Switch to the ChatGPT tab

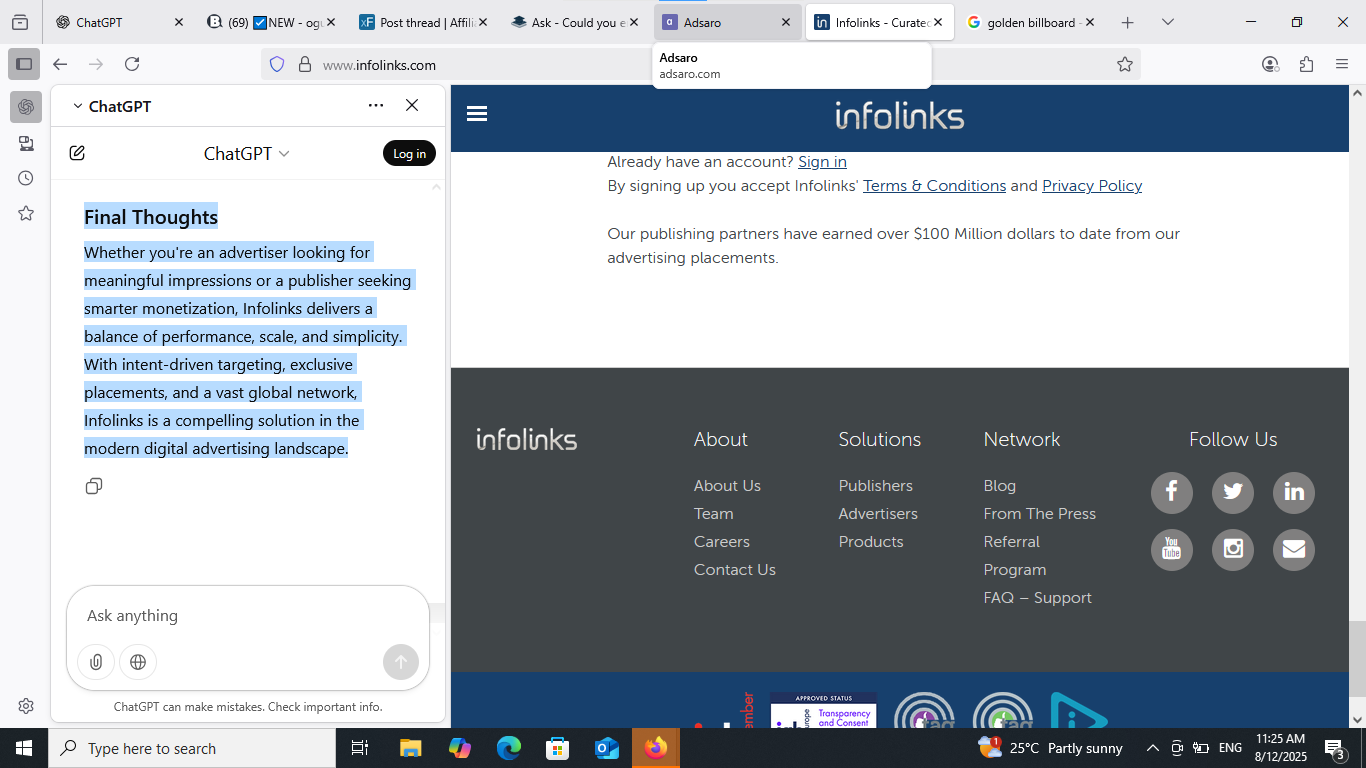coord(120,22)
